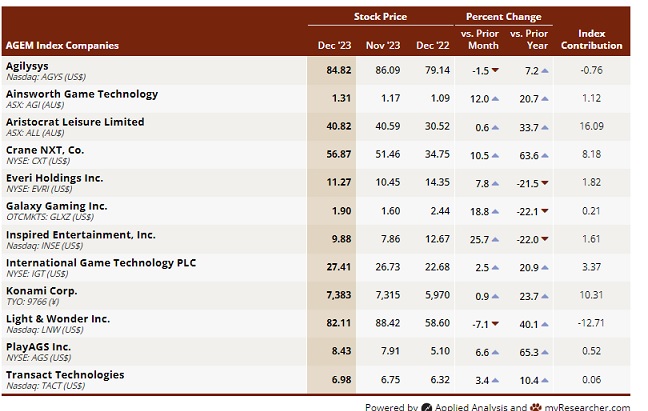648x411 pixels.
Task: Click Inspired Entertainment prior month up arrow
Action: point(495,240)
